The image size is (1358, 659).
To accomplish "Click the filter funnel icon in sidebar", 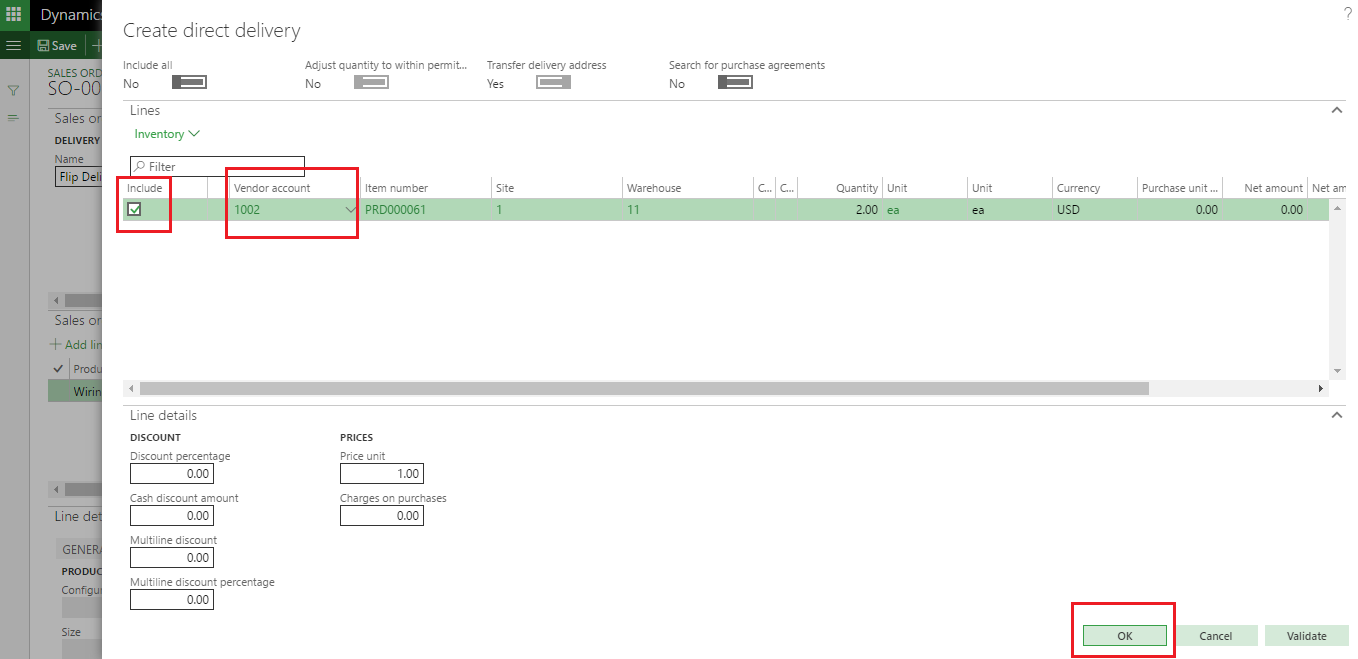I will (x=14, y=91).
